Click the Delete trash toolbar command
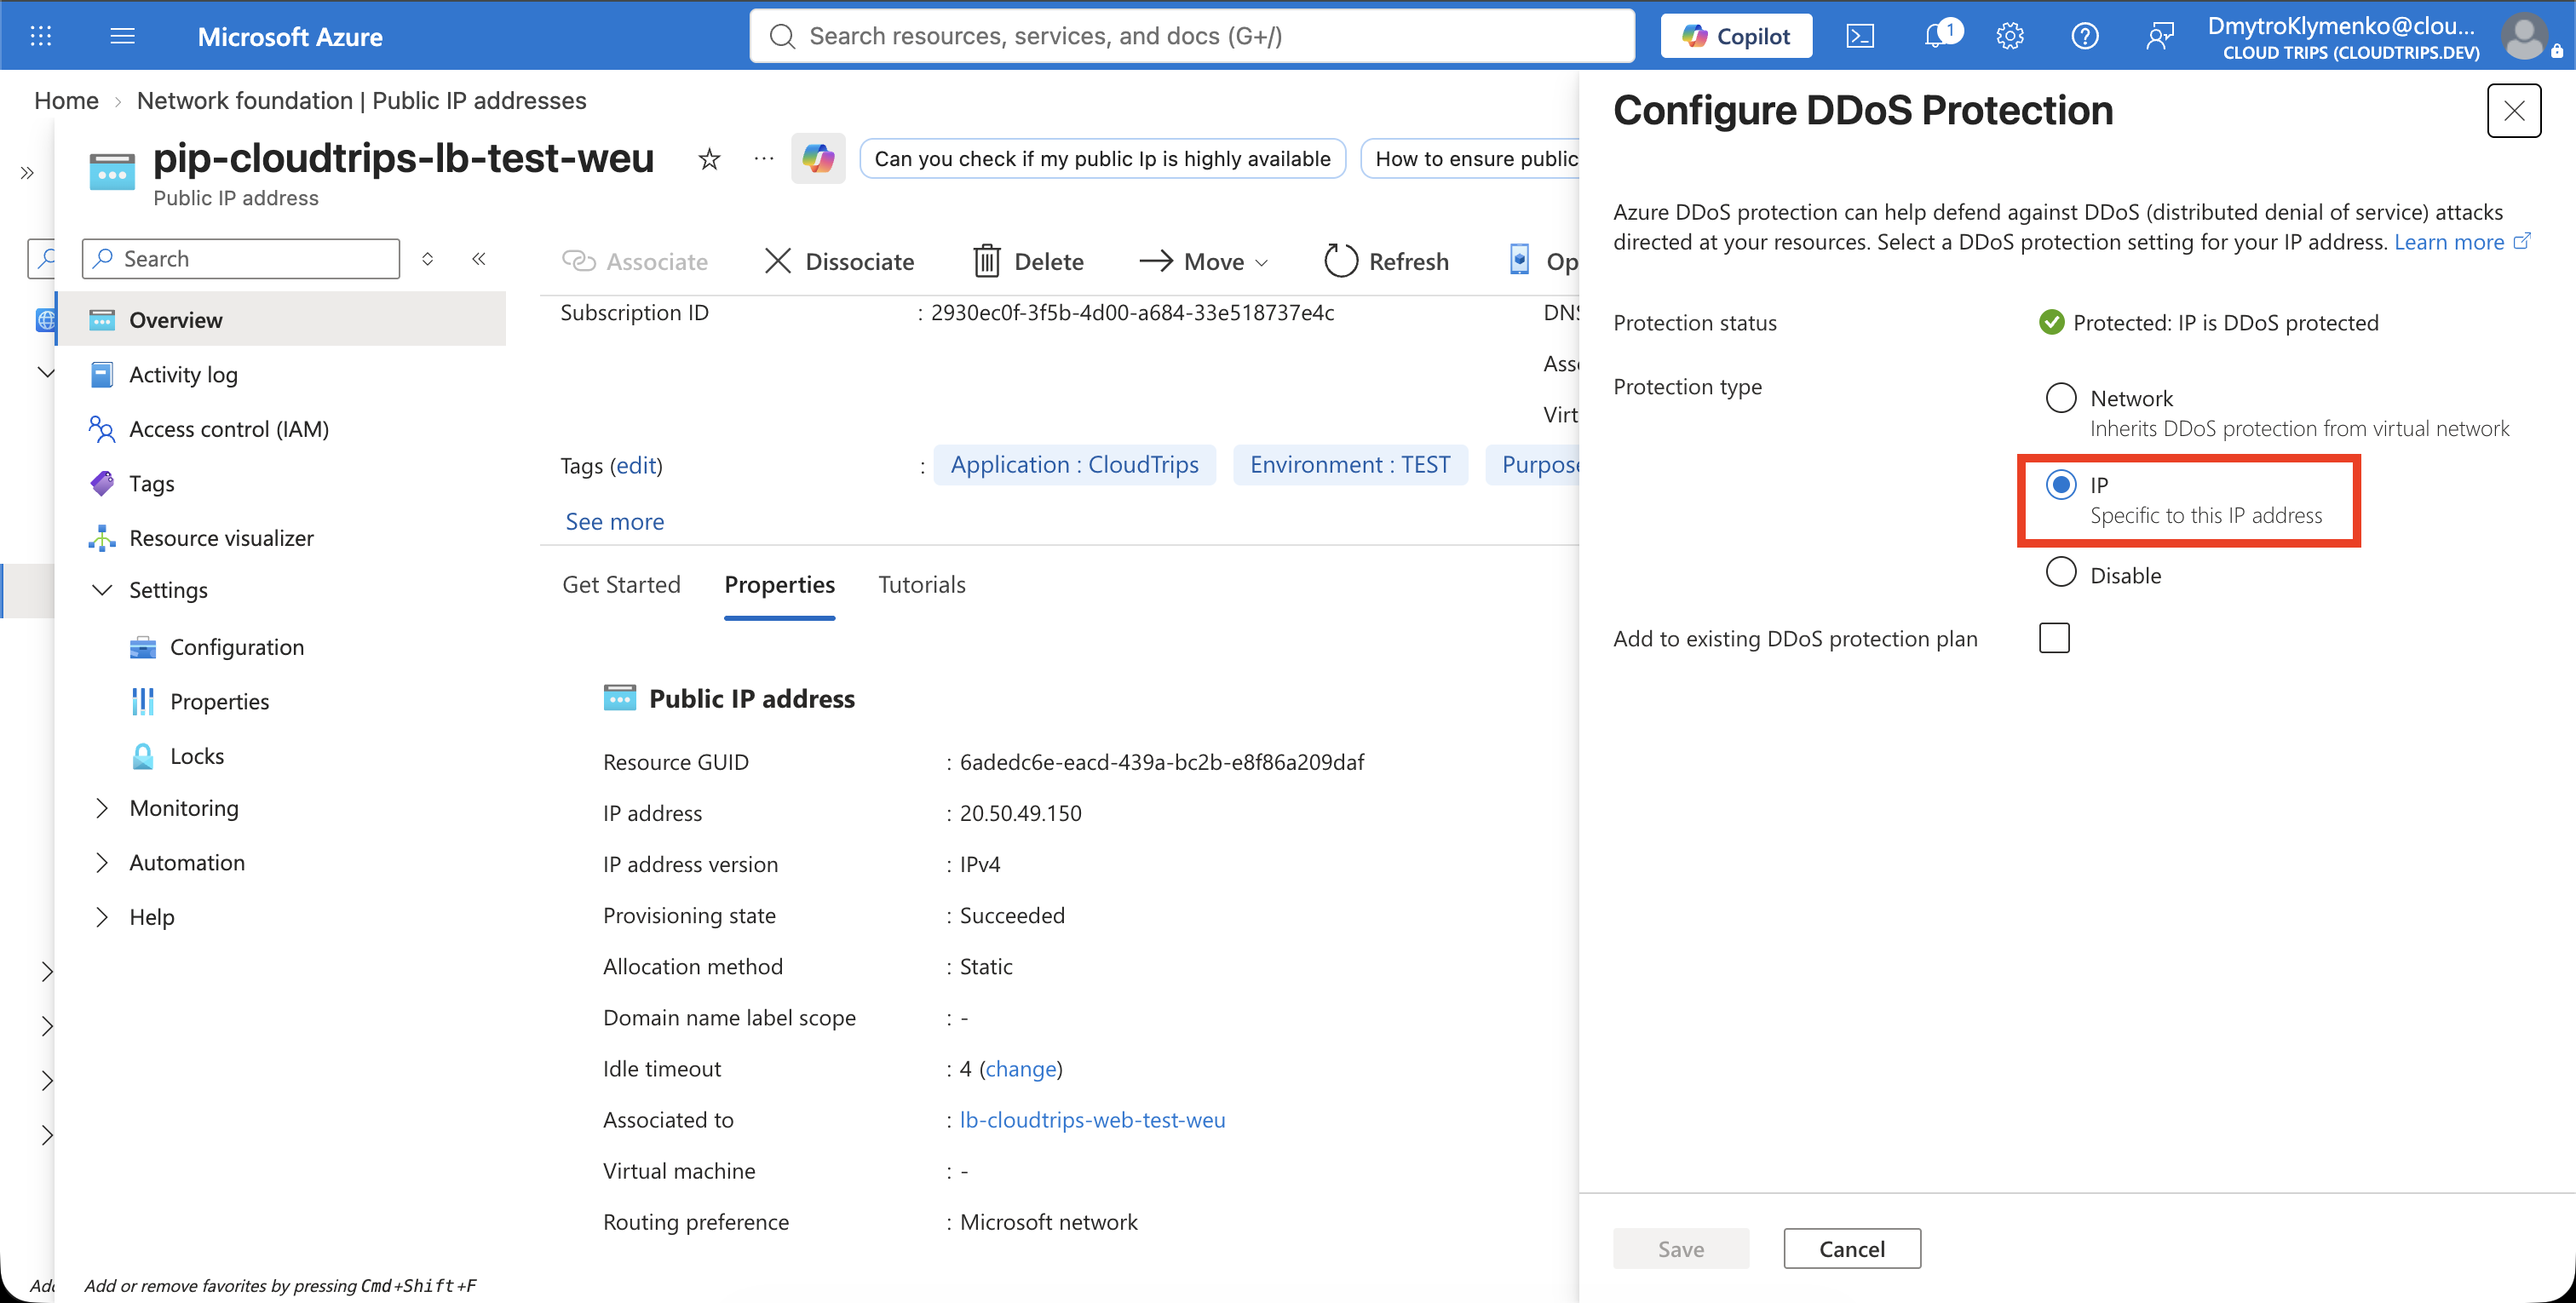 point(1028,261)
